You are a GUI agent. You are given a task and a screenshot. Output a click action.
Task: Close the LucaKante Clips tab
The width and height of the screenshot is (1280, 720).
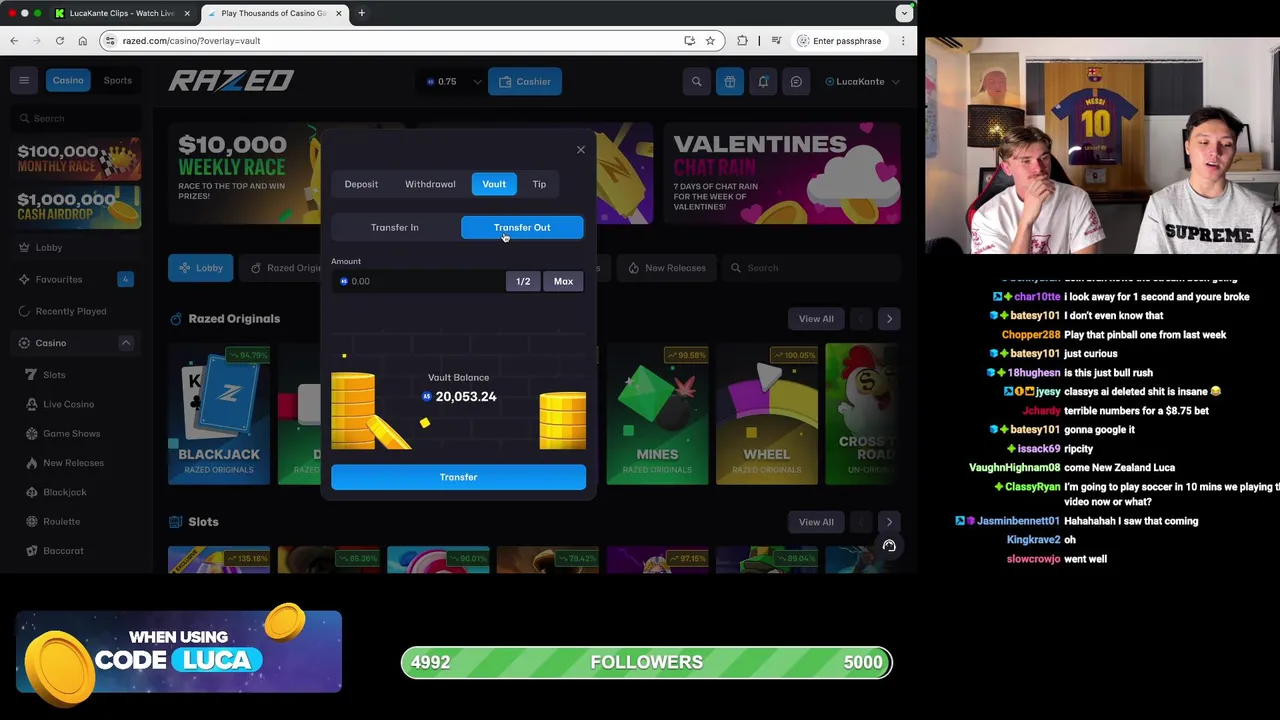tap(187, 13)
